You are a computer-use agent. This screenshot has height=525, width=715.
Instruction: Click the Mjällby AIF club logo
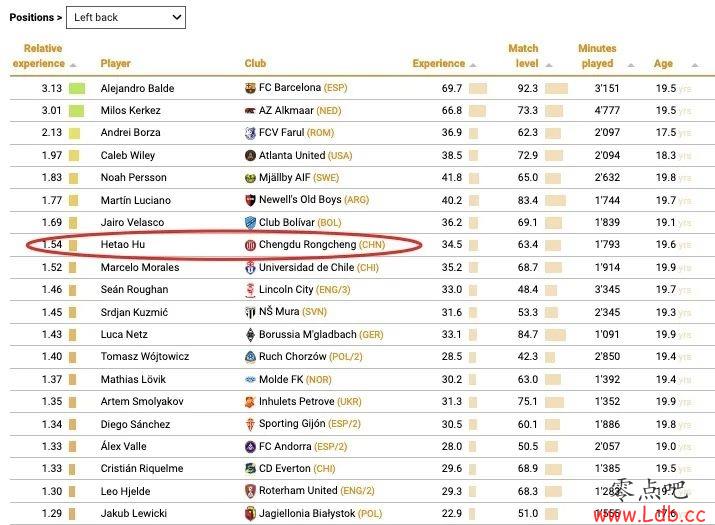(x=250, y=178)
